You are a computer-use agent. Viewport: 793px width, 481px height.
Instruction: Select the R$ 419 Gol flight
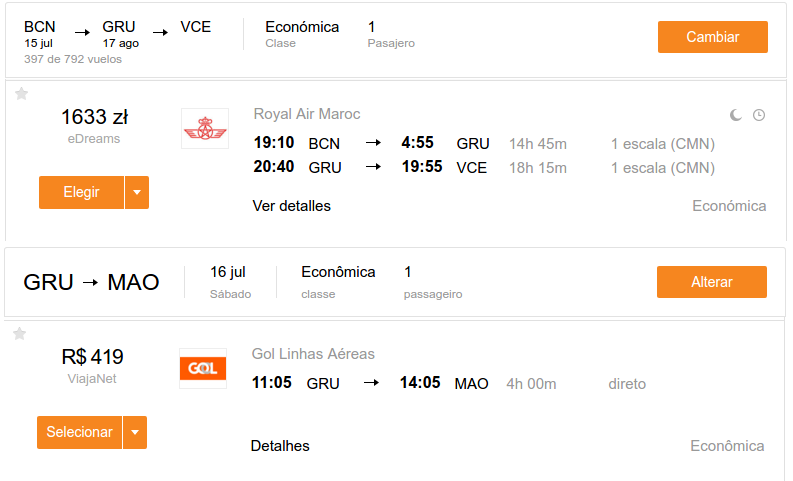coord(79,432)
